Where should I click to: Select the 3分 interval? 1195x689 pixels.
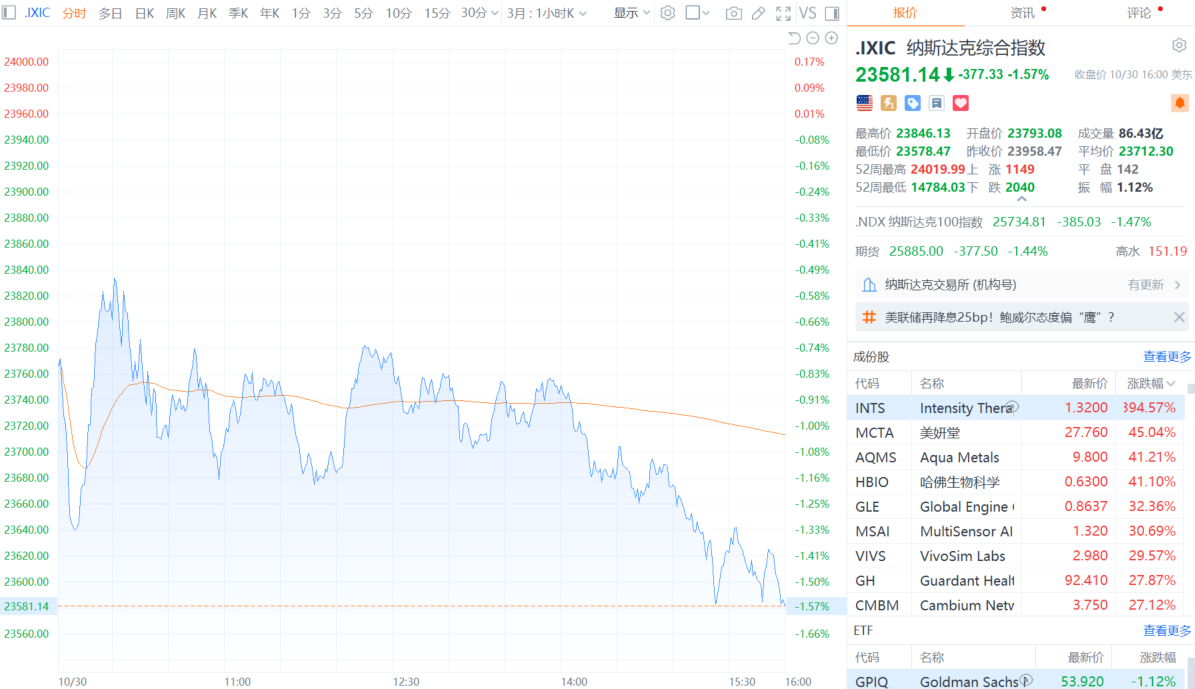coord(332,13)
